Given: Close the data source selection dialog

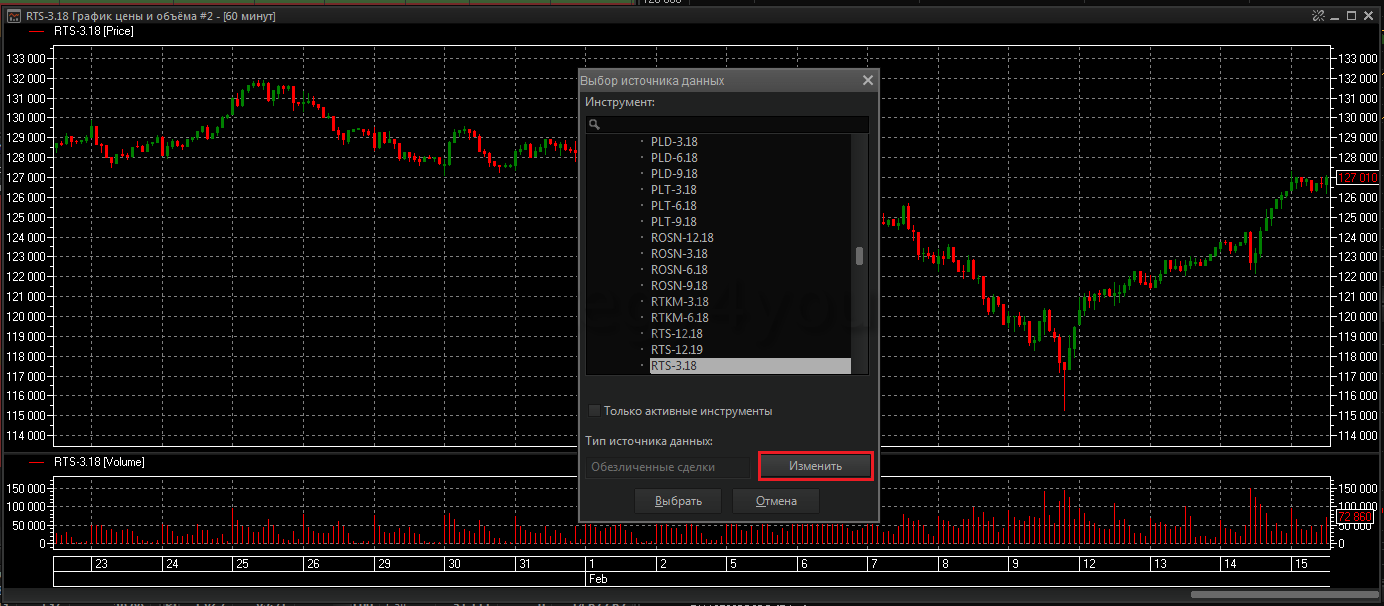Looking at the screenshot, I should coord(867,81).
